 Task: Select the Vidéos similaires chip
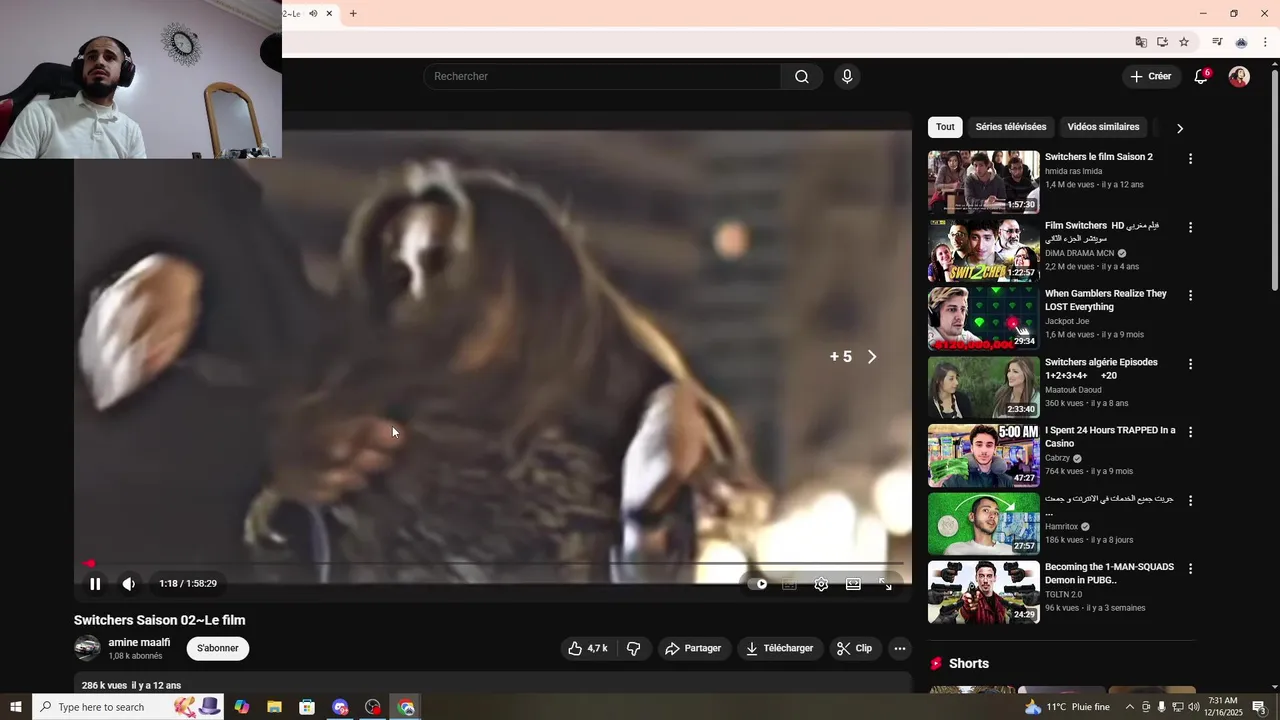tap(1103, 127)
